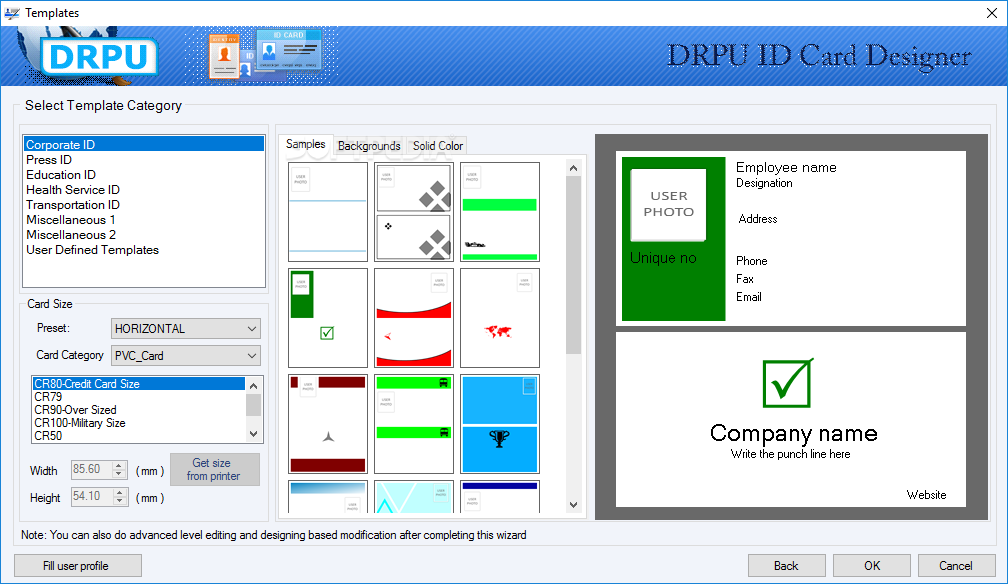Close the Templates window
The width and height of the screenshot is (1008, 584).
tap(992, 13)
